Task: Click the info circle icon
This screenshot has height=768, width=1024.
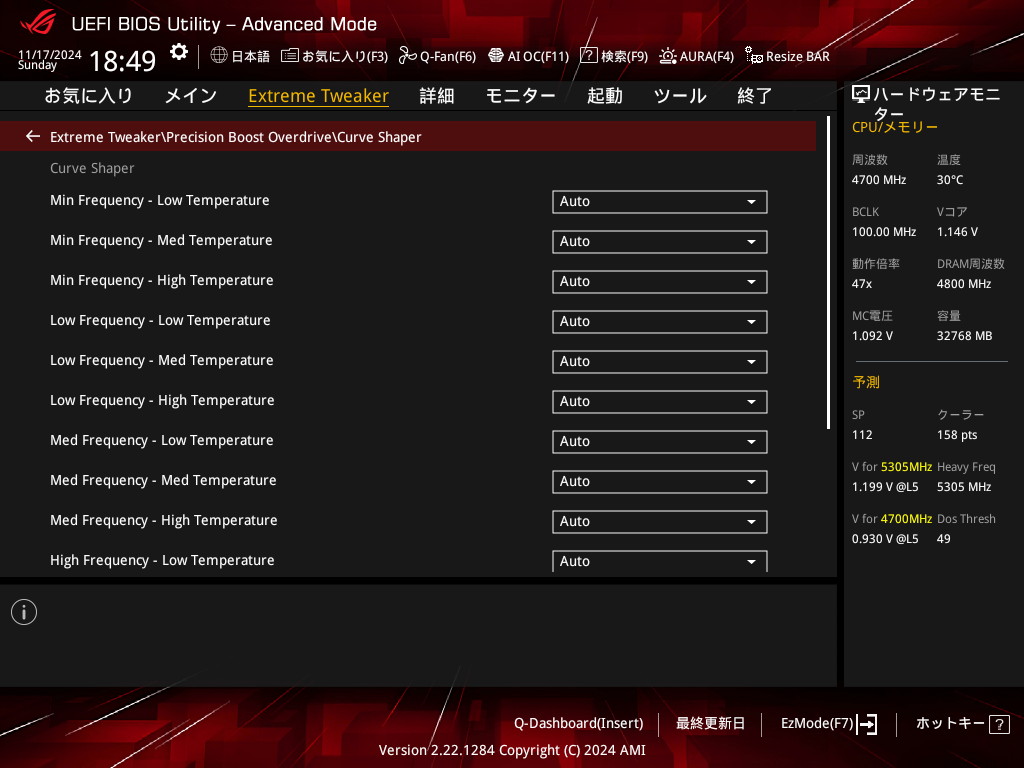Action: (x=24, y=612)
